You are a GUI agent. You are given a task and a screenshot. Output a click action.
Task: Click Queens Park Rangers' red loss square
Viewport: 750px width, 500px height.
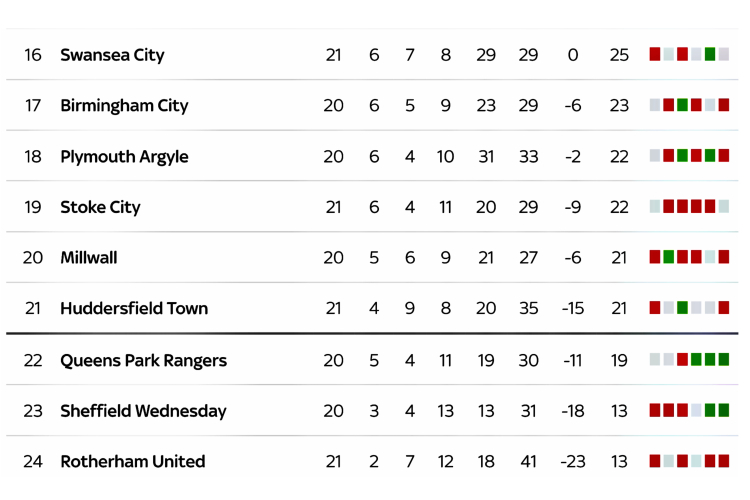[682, 360]
